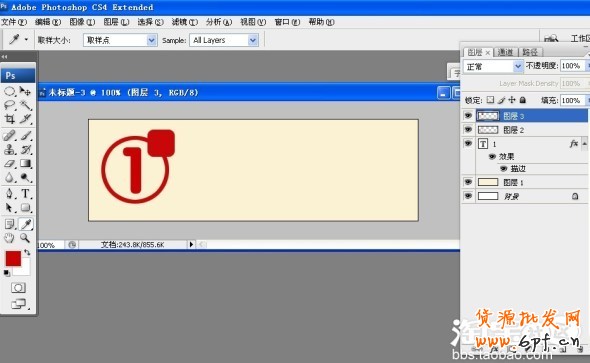
Task: Select the Type tool in toolbox
Action: tap(25, 193)
